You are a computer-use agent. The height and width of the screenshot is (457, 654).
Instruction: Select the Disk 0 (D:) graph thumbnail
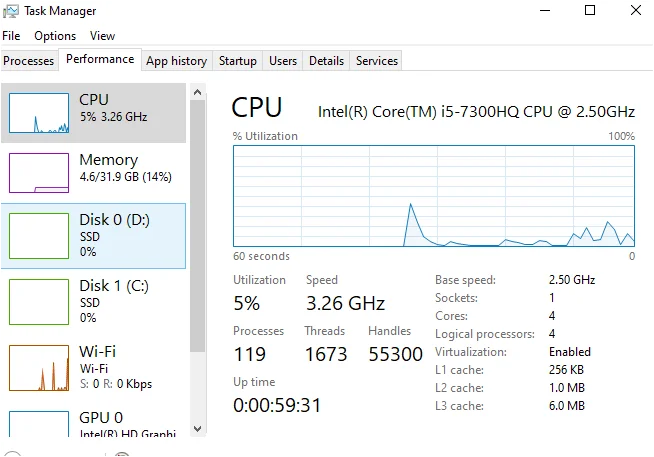[x=39, y=236]
